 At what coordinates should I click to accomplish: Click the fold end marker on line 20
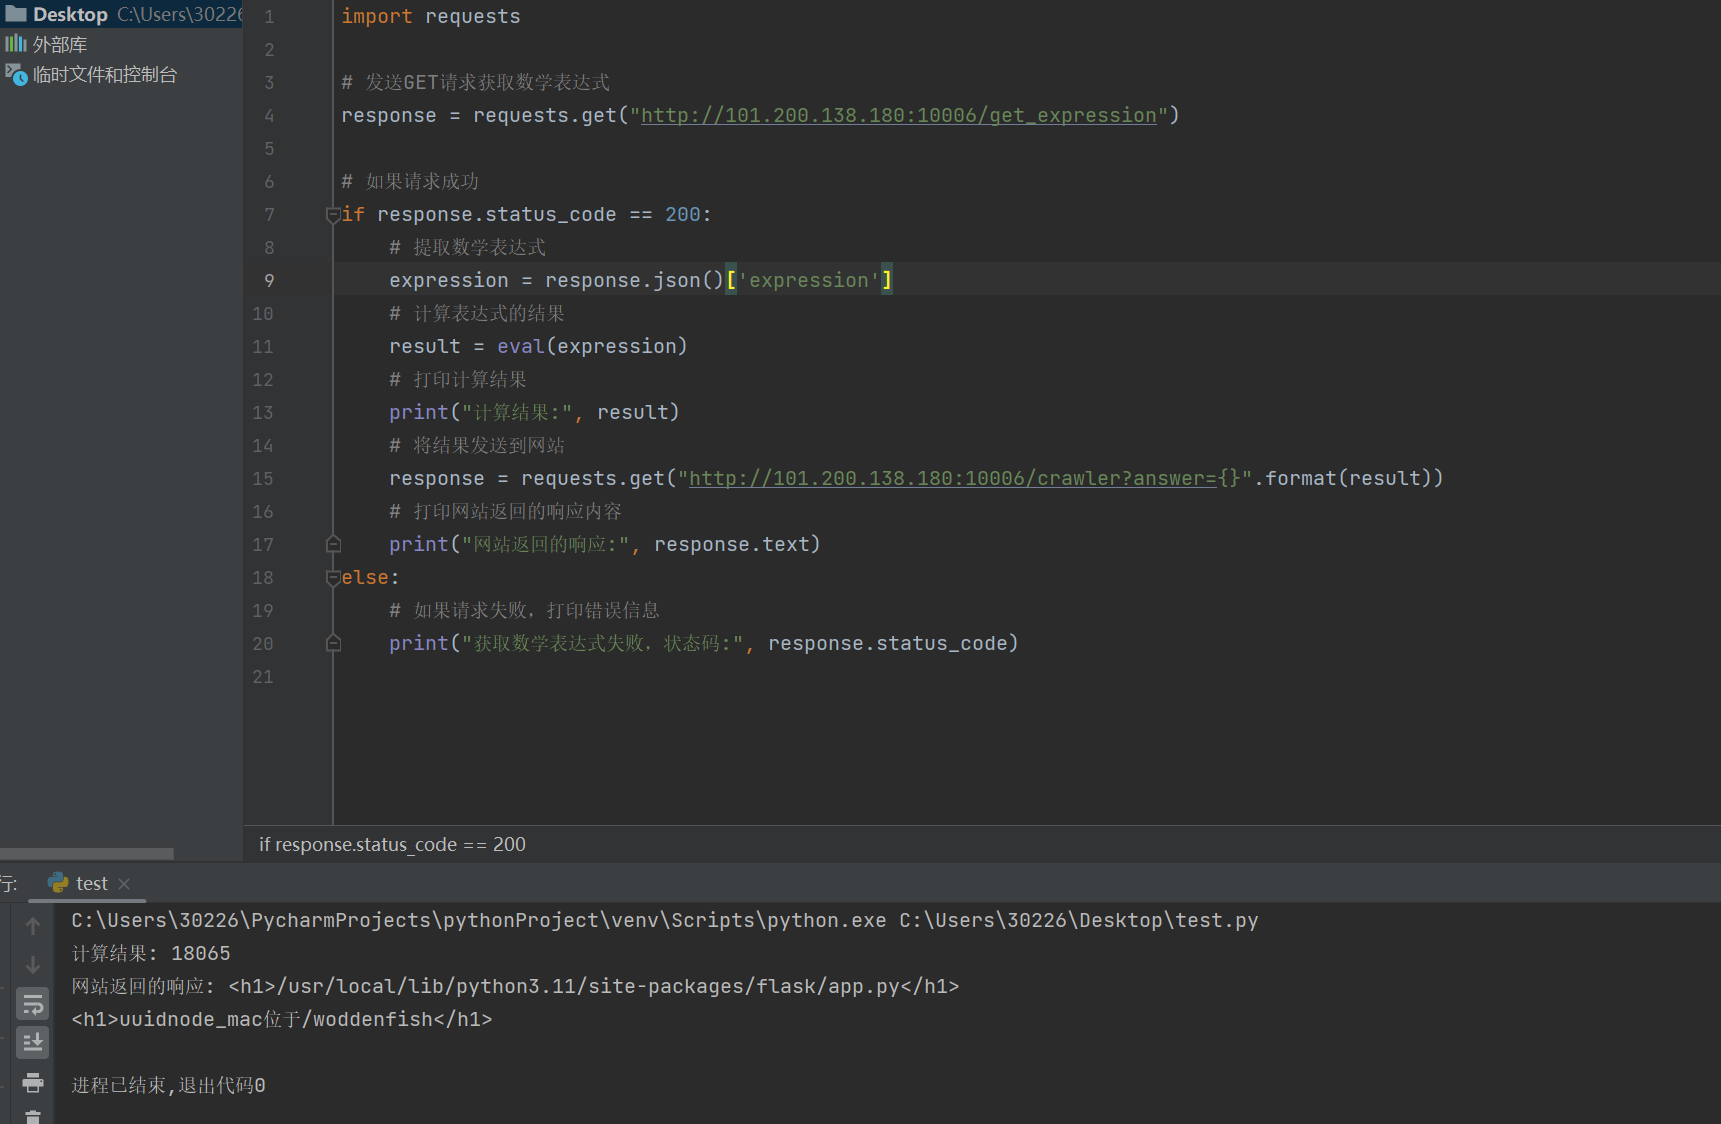pyautogui.click(x=333, y=643)
